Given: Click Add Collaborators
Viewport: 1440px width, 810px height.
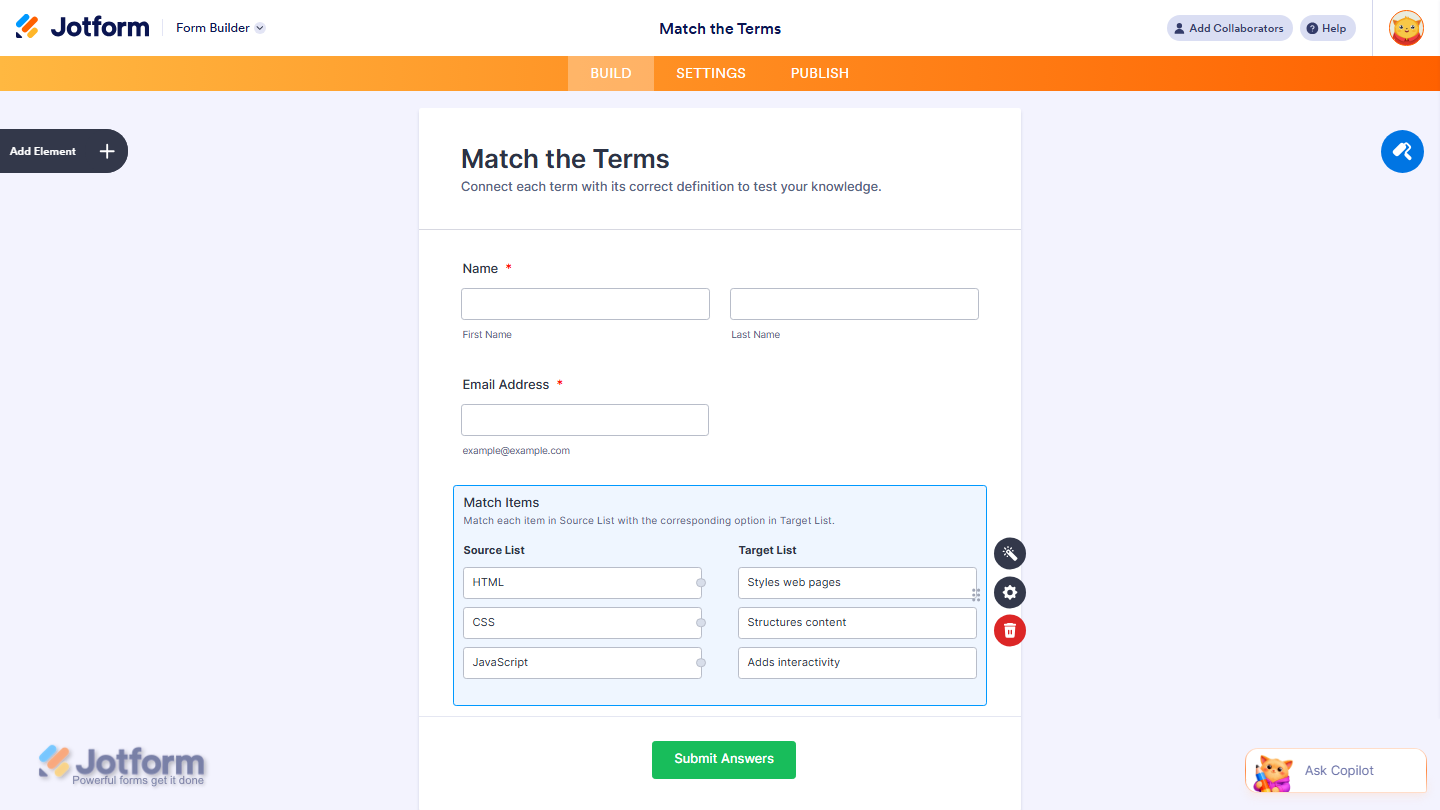Looking at the screenshot, I should click(1229, 28).
